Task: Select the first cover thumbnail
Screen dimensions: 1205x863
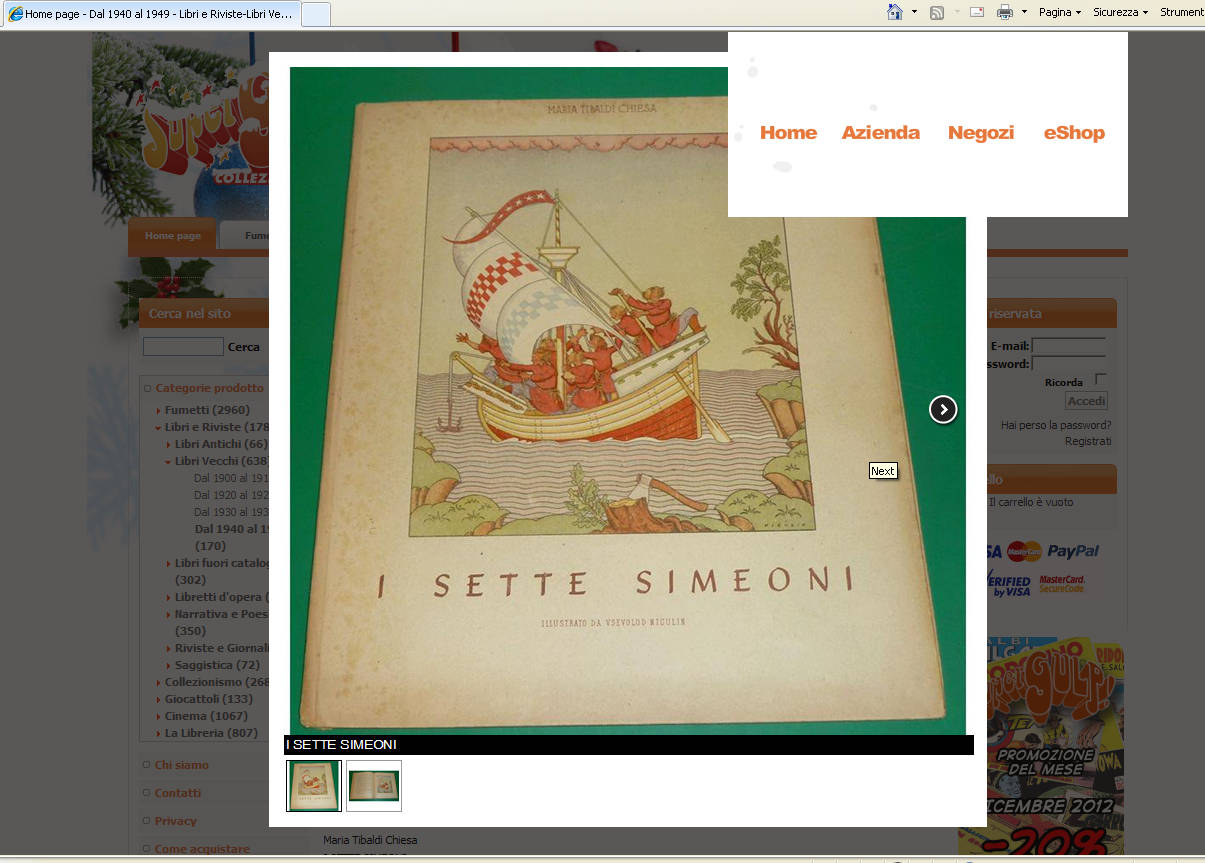Action: (314, 786)
